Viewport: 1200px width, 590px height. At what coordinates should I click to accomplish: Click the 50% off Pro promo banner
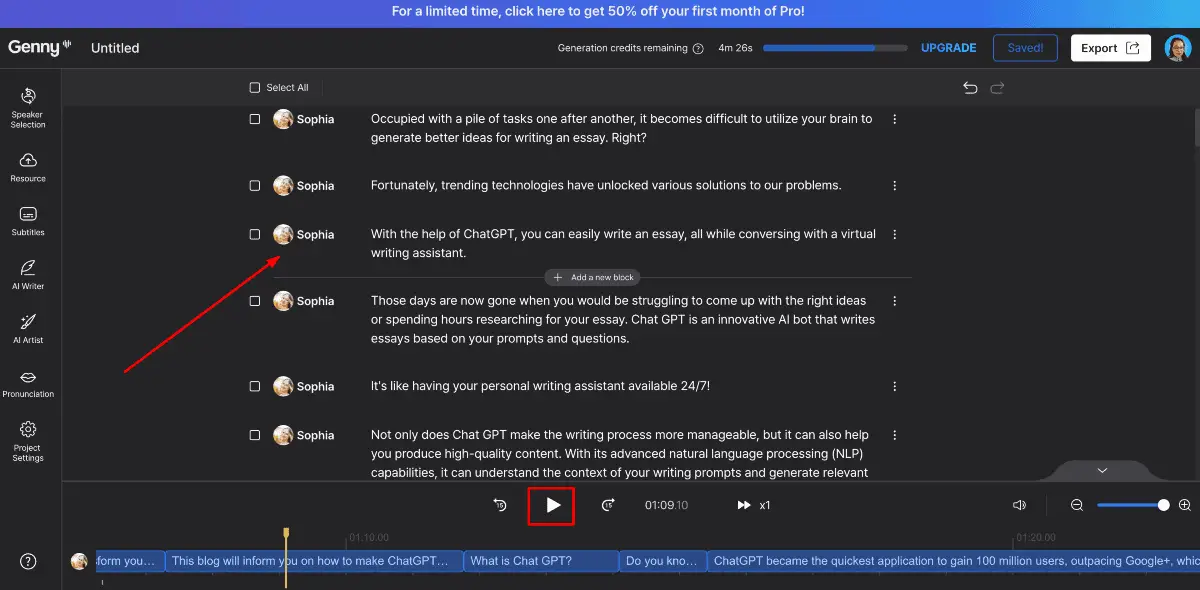(598, 12)
